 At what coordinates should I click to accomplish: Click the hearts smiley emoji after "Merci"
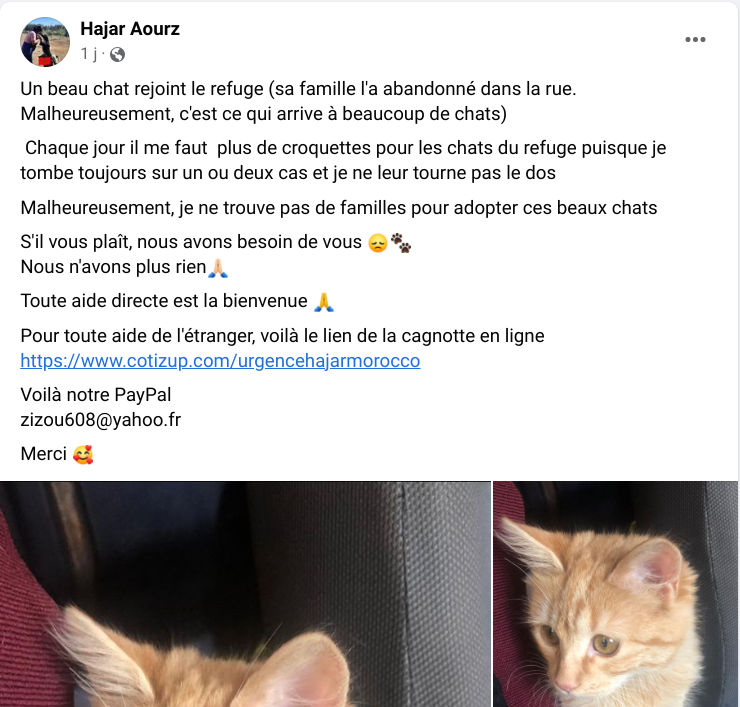[x=83, y=455]
